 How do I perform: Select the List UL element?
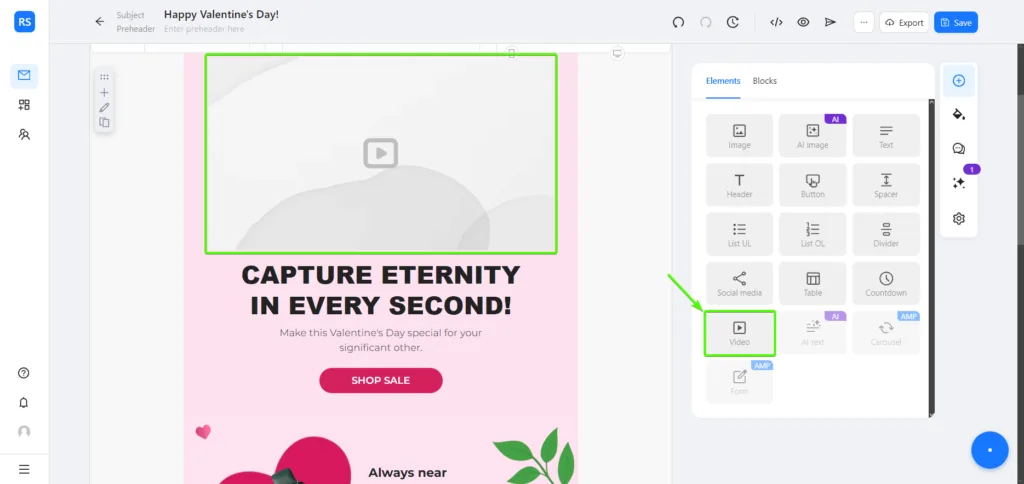coord(739,234)
